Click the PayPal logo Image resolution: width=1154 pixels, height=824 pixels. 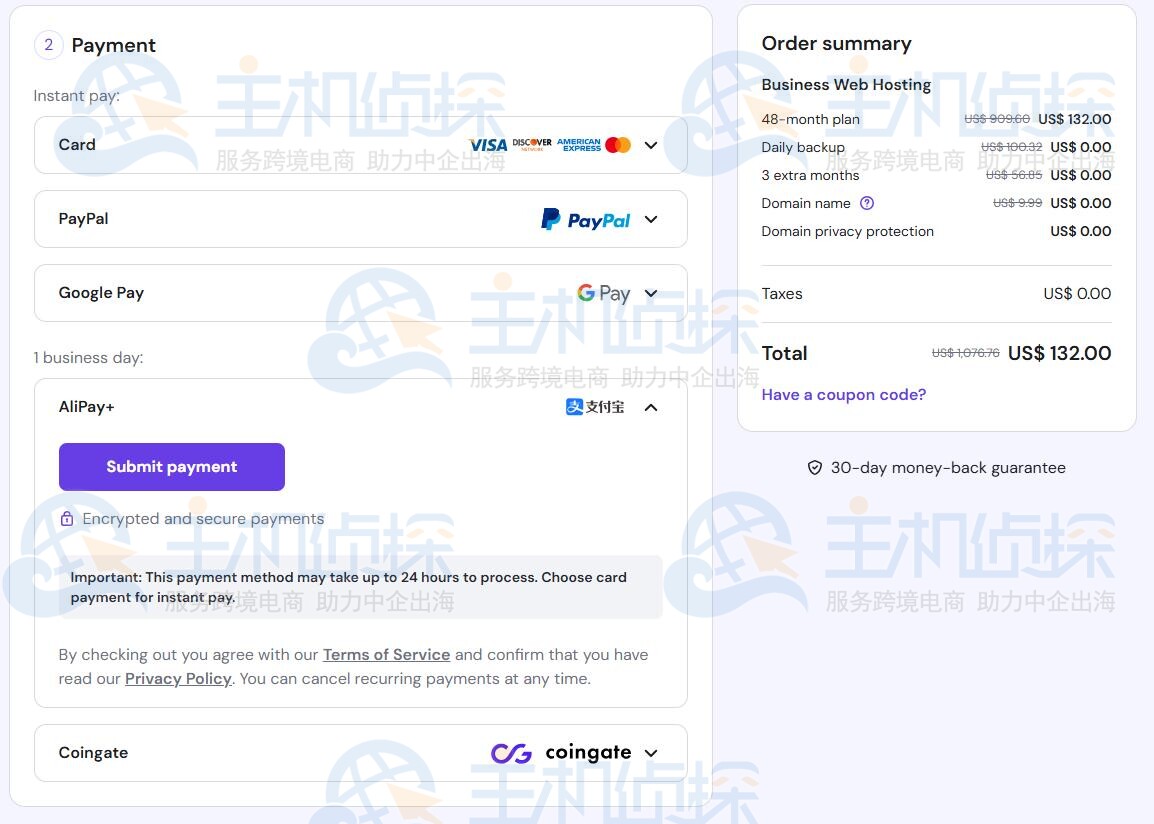(585, 218)
